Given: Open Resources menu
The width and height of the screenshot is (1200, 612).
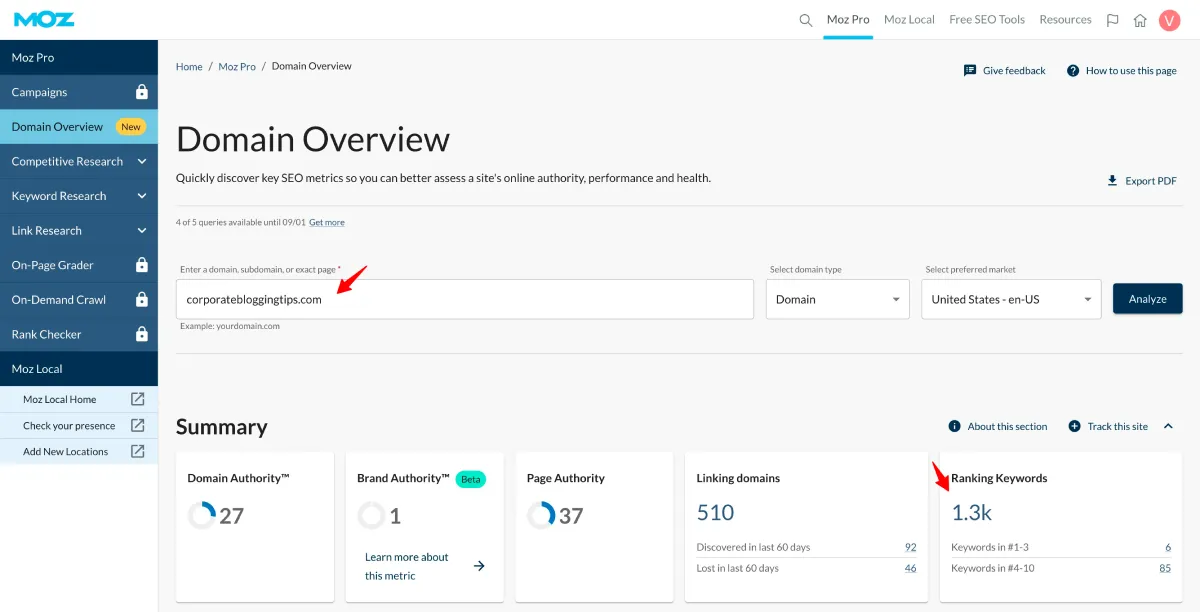Looking at the screenshot, I should 1065,19.
